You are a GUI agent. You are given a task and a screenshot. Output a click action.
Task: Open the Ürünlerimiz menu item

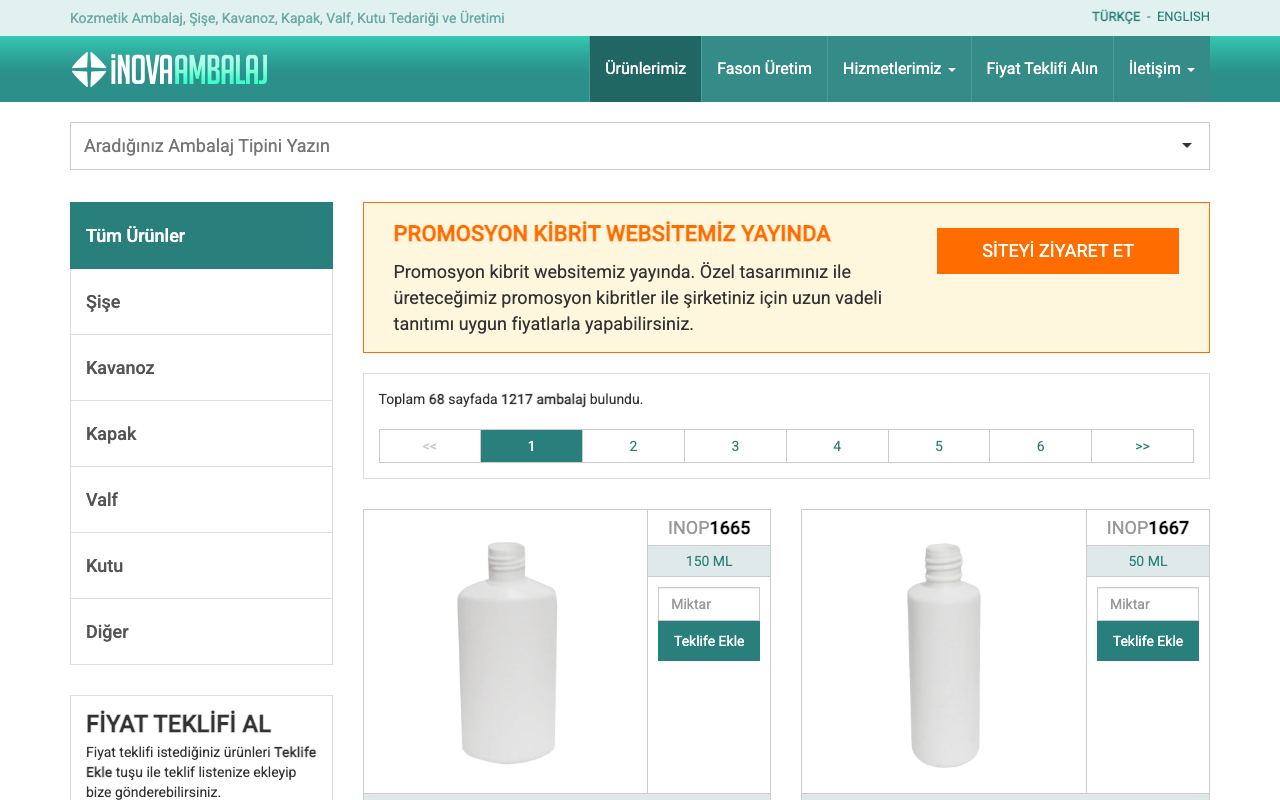645,69
